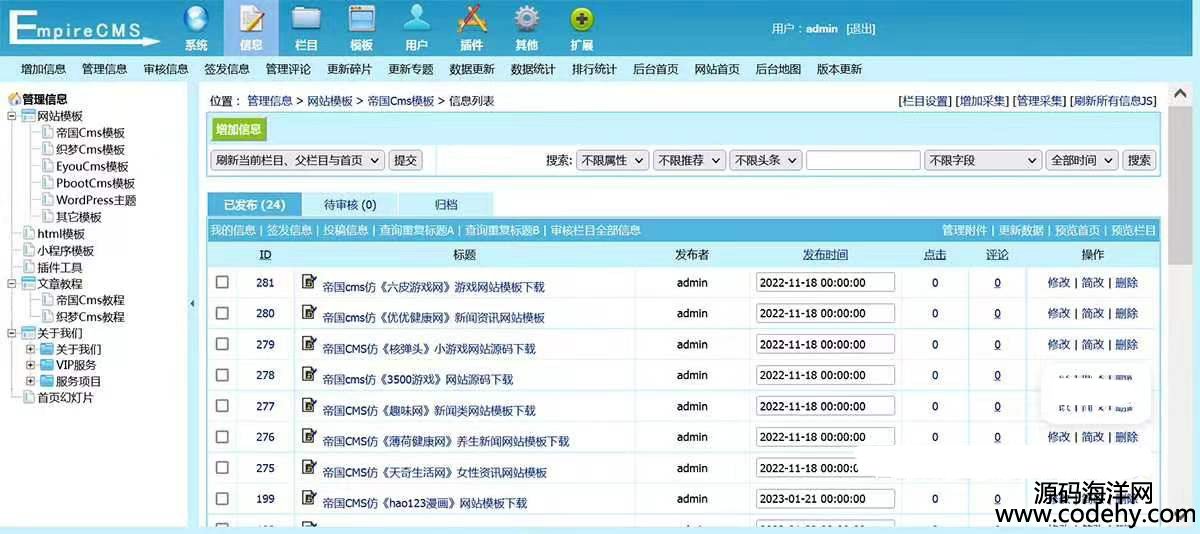Click the edit icon of row 278
The image size is (1200, 534).
309,375
